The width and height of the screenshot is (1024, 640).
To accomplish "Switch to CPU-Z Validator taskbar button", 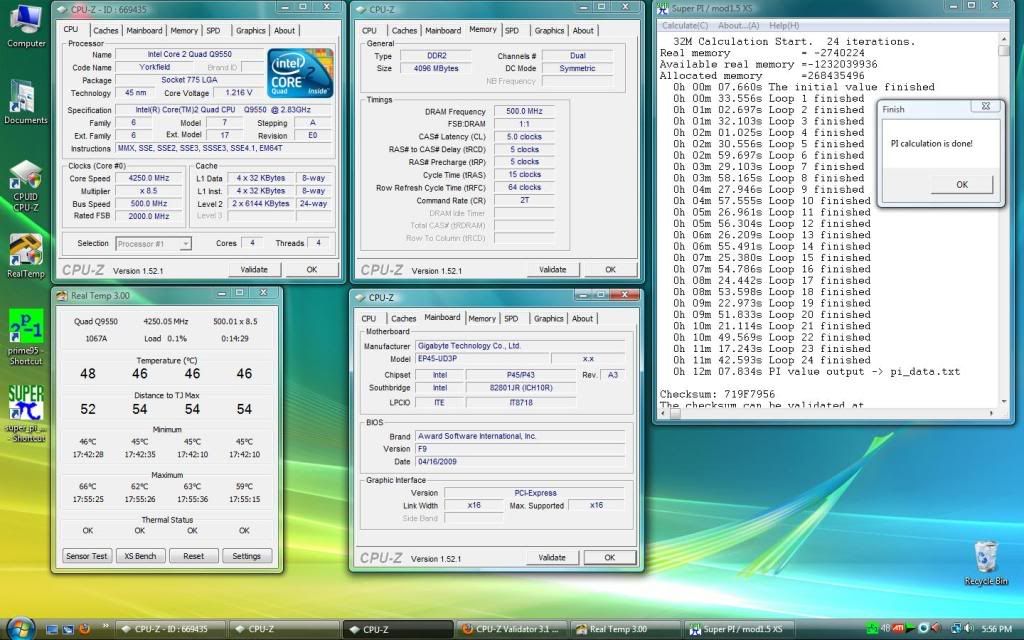I will pos(512,630).
